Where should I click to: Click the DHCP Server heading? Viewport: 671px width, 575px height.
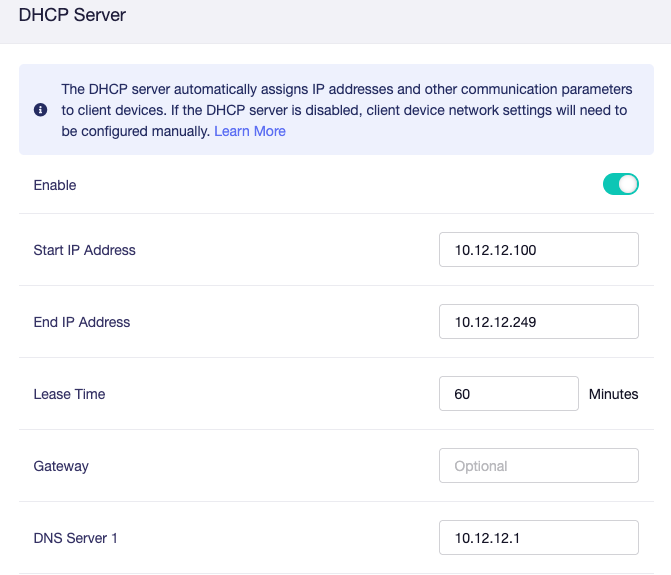coord(73,16)
